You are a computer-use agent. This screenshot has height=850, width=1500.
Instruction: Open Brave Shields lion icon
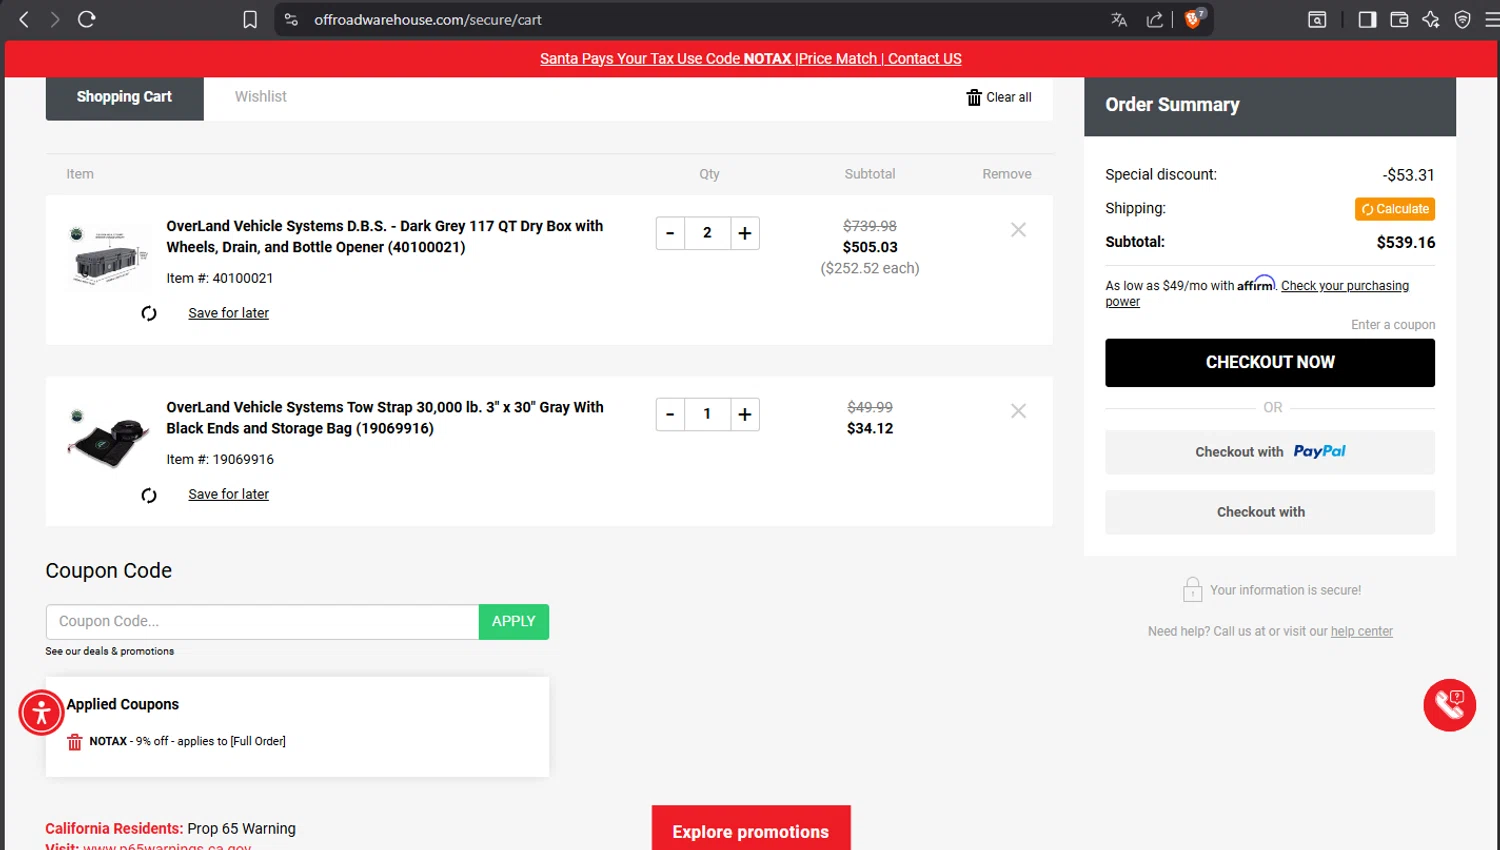click(1193, 19)
